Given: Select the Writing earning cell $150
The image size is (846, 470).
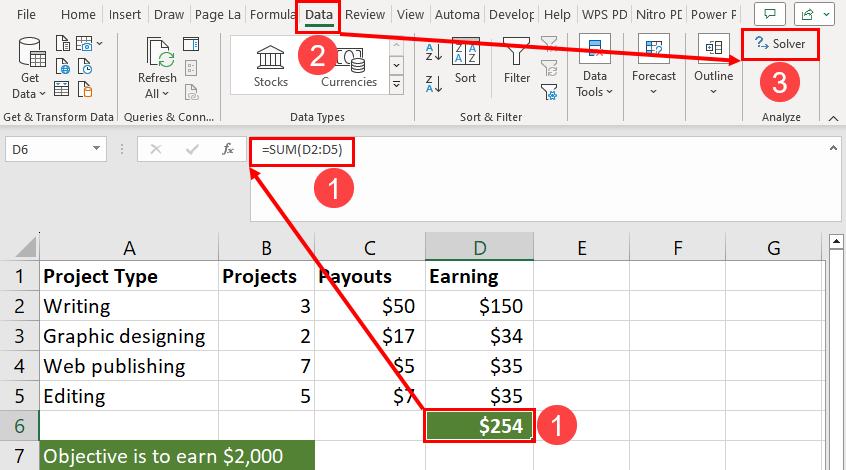Looking at the screenshot, I should (479, 306).
